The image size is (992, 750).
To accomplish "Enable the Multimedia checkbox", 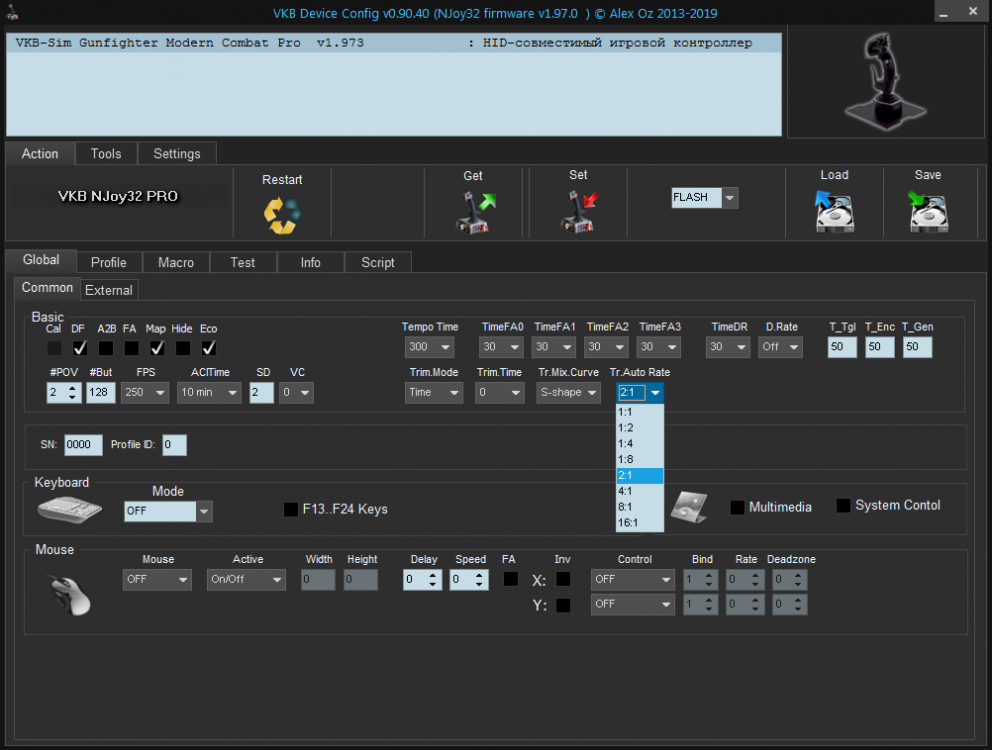I will [738, 507].
